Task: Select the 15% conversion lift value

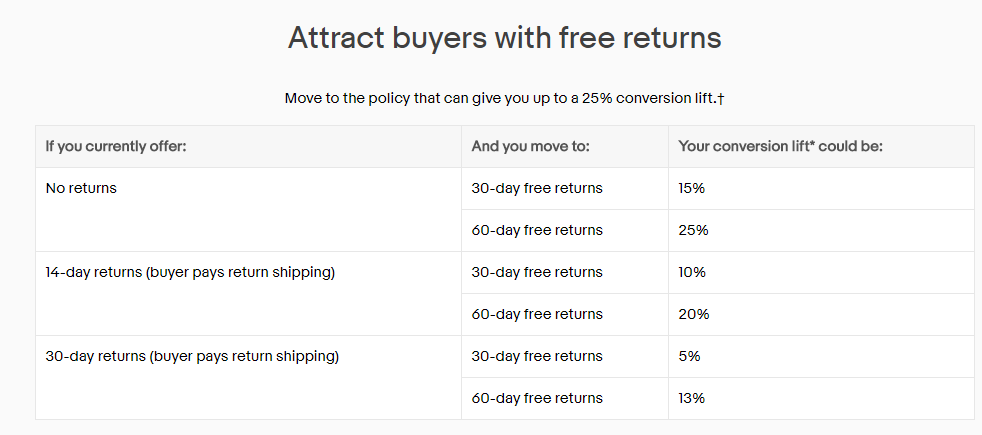Action: (691, 188)
